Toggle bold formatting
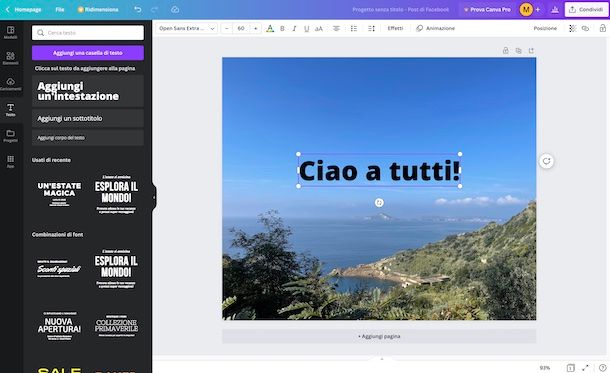 pos(282,28)
